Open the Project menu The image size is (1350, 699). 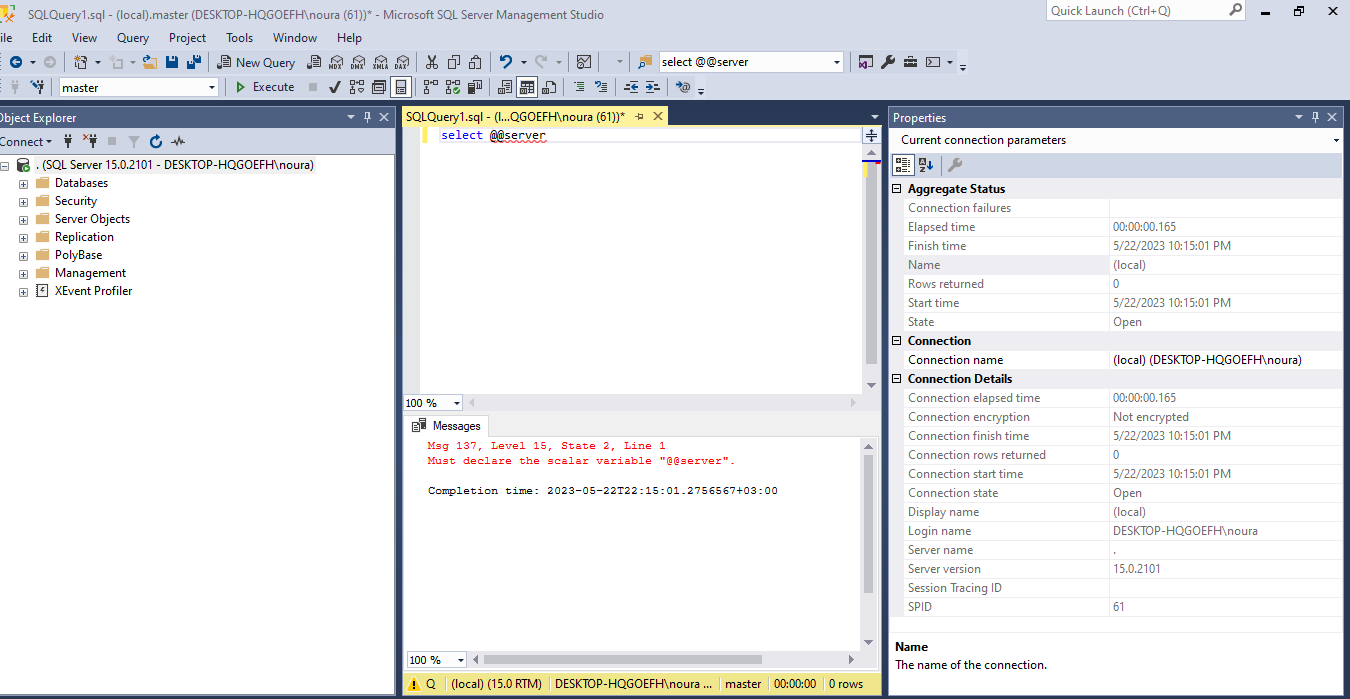tap(187, 38)
